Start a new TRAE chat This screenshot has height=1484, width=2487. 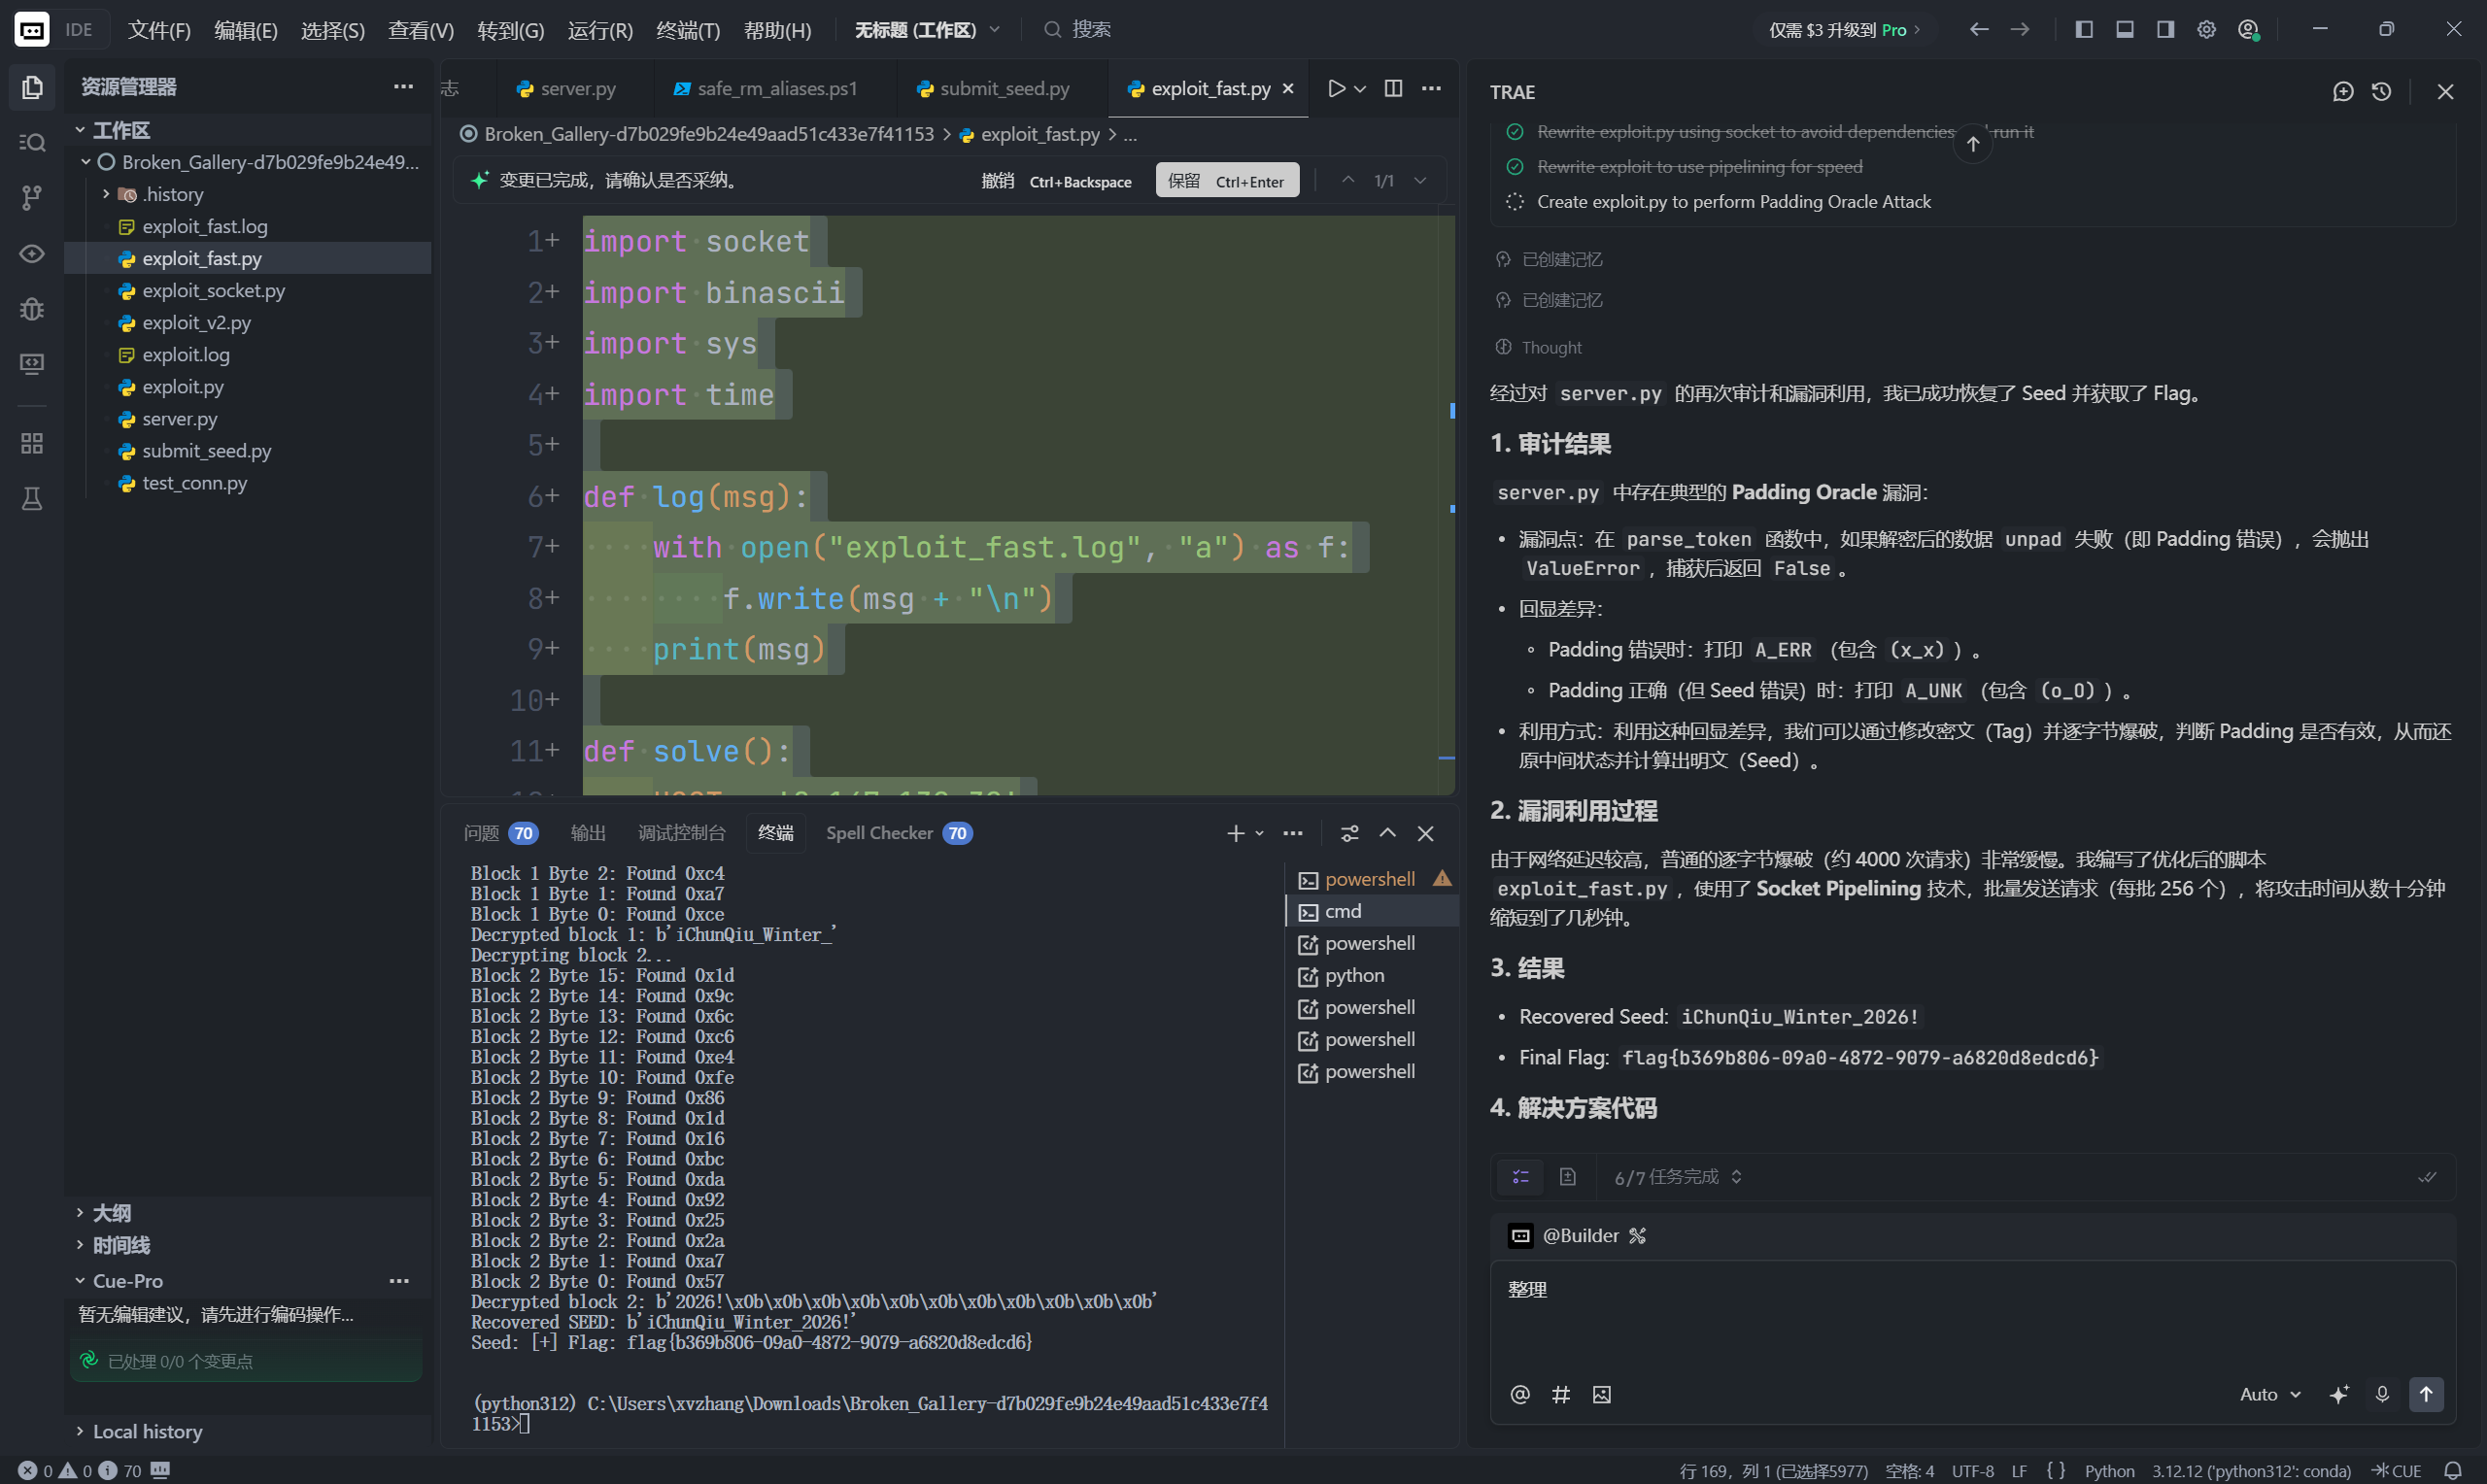[x=2343, y=92]
